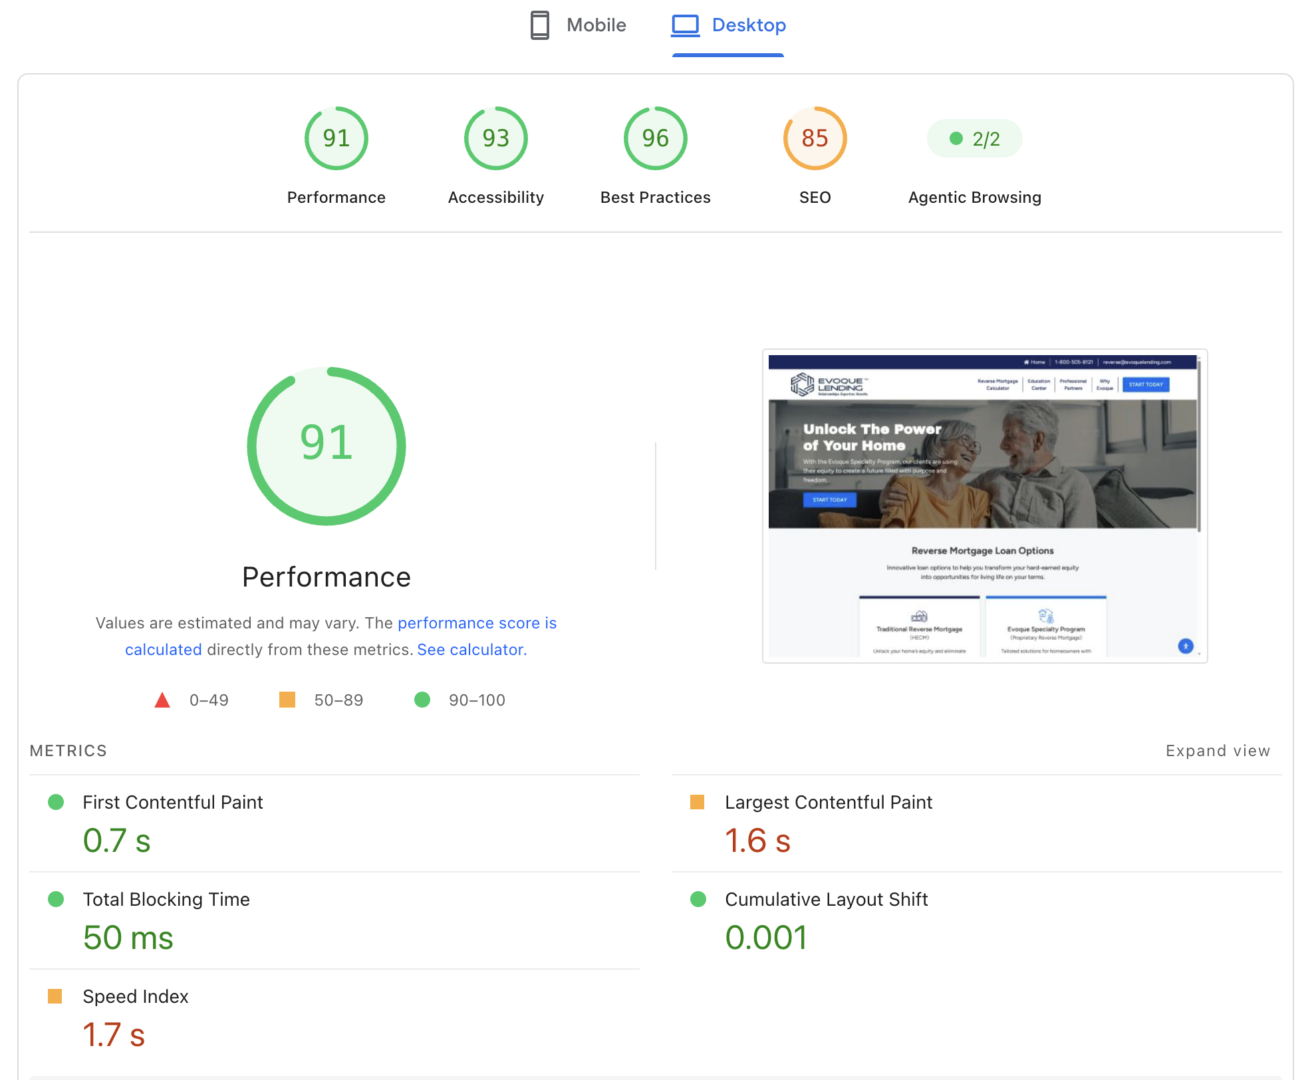The width and height of the screenshot is (1314, 1080).
Task: Click orange square beside Speed Index
Action: pos(55,996)
